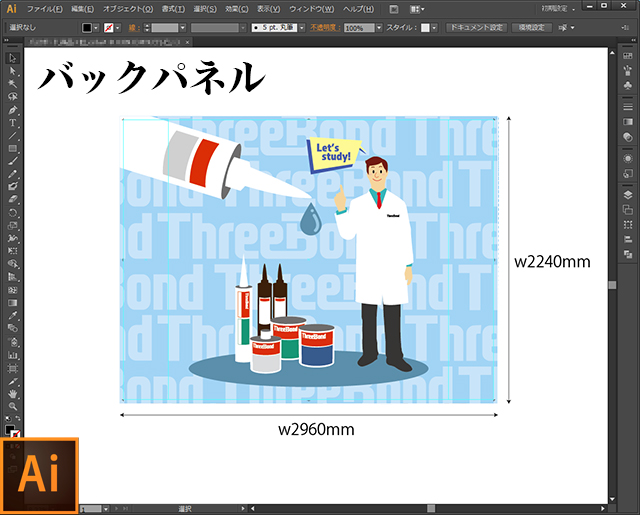Expand the stroke color dropdown arrow
The height and width of the screenshot is (515, 640).
pyautogui.click(x=118, y=28)
